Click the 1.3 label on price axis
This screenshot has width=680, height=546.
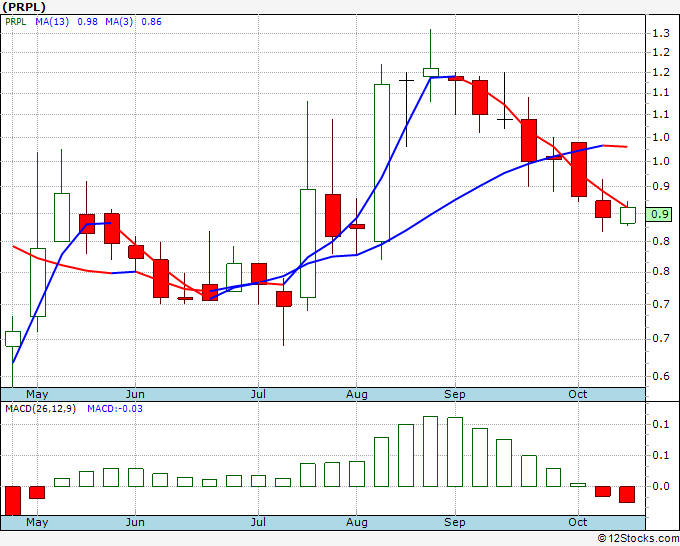(659, 33)
